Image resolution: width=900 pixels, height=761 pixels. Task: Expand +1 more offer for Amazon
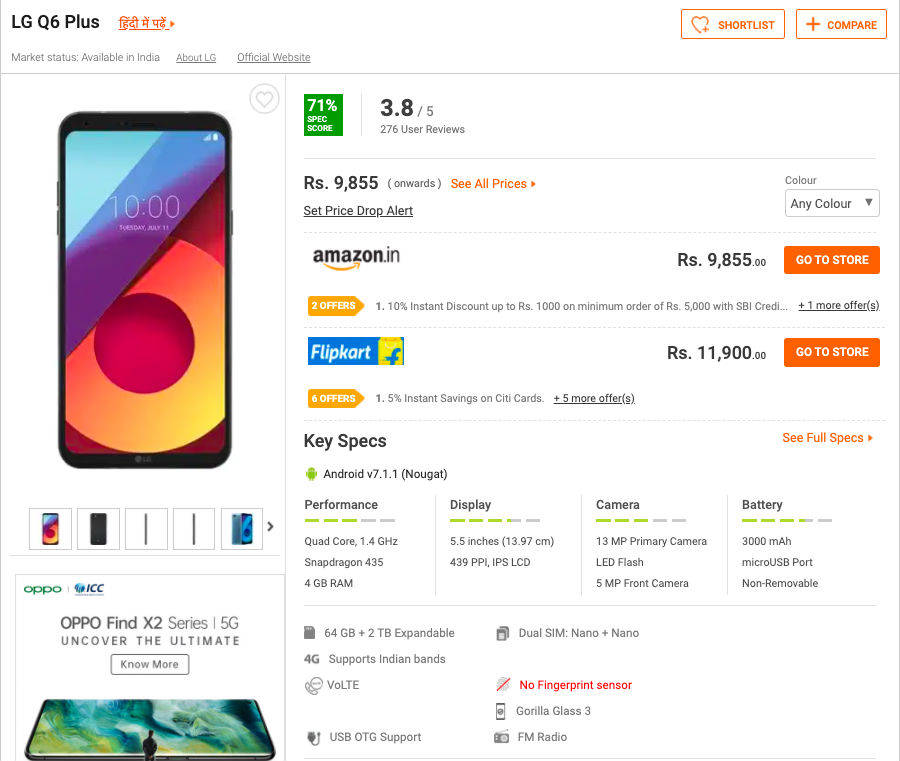pyautogui.click(x=838, y=305)
